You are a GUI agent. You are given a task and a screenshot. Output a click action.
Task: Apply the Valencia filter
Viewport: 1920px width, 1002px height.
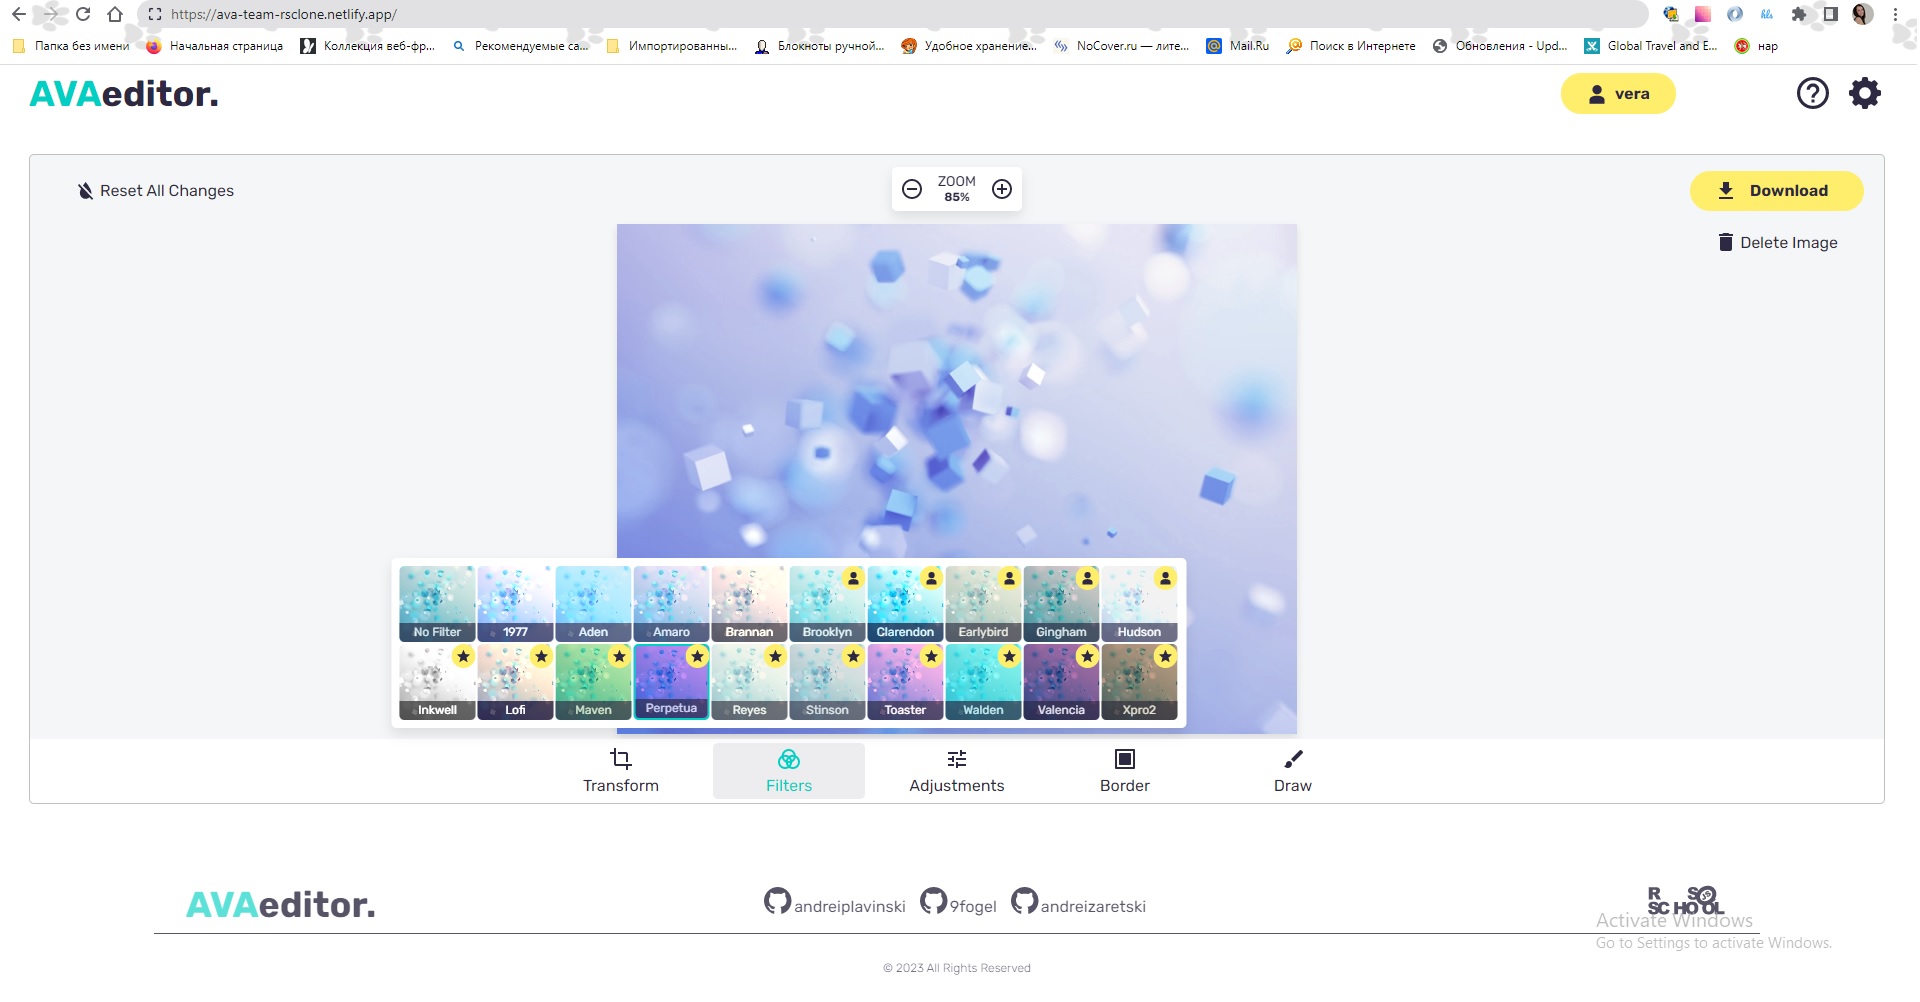[x=1061, y=682]
